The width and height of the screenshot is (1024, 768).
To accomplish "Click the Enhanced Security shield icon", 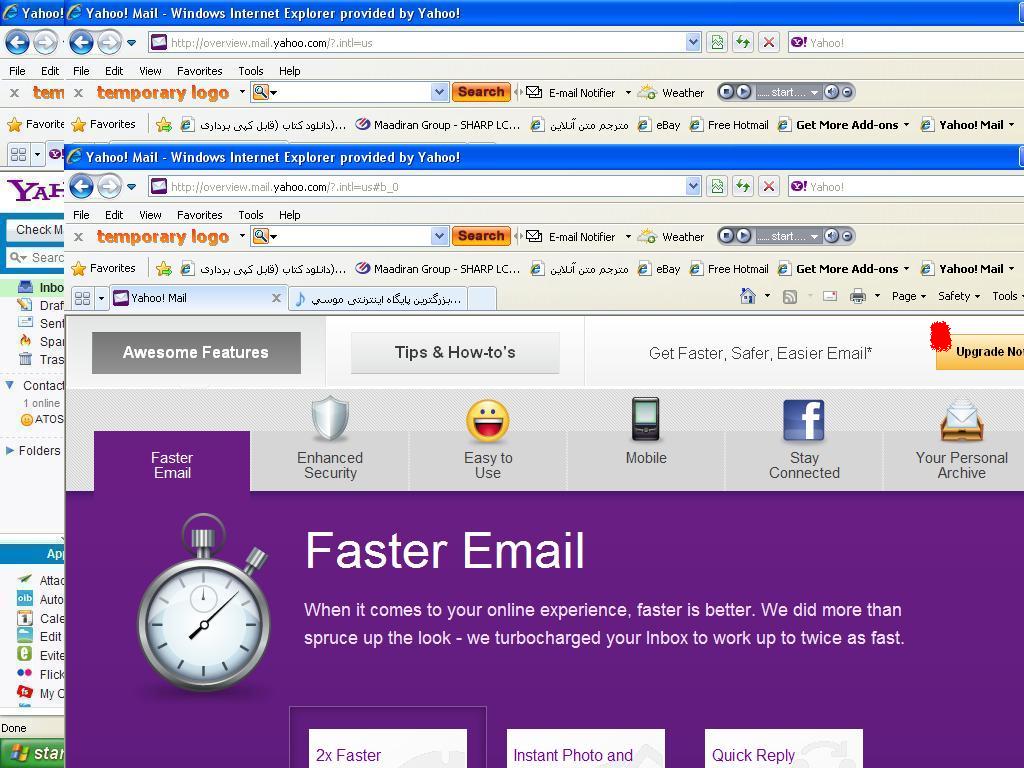I will 330,419.
